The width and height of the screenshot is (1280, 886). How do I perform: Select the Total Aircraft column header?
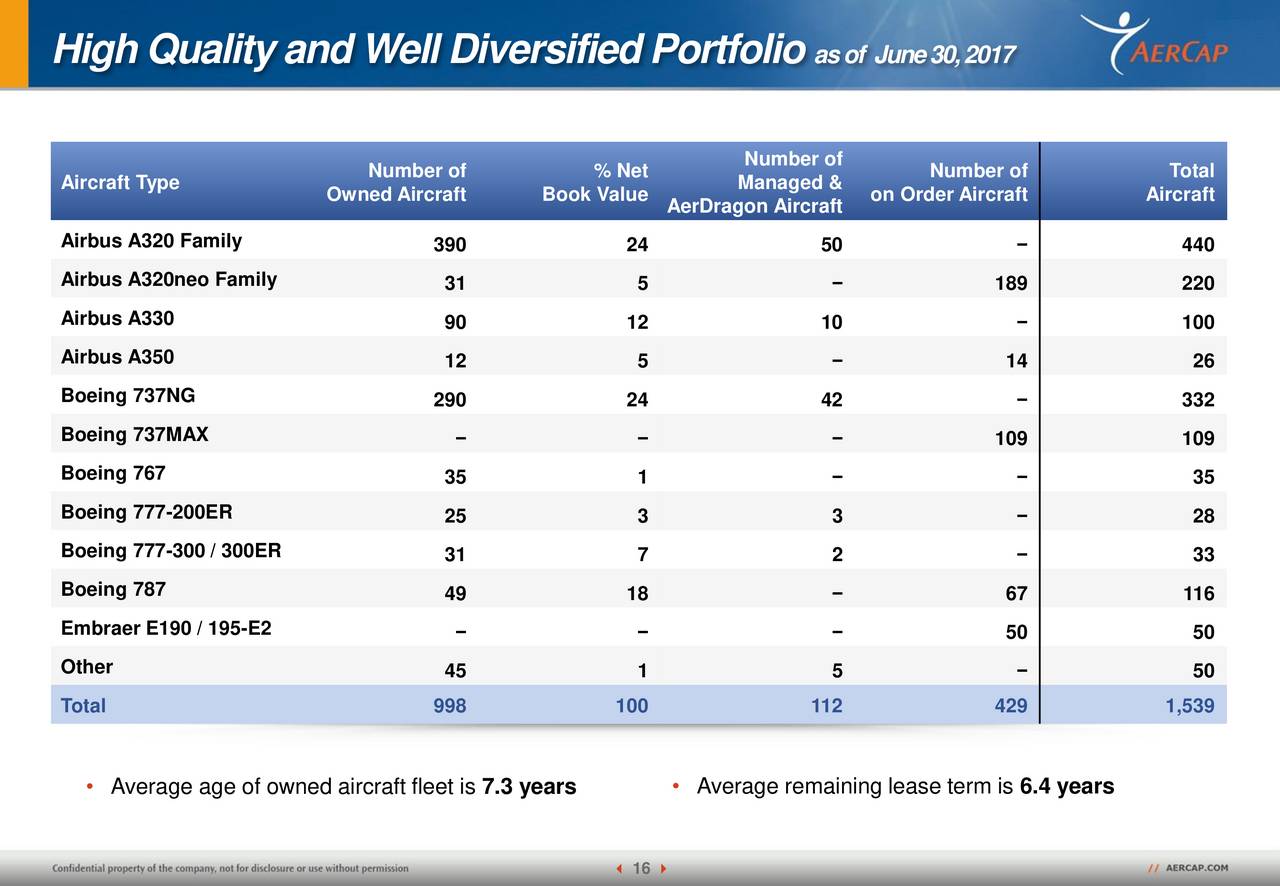tap(1180, 182)
